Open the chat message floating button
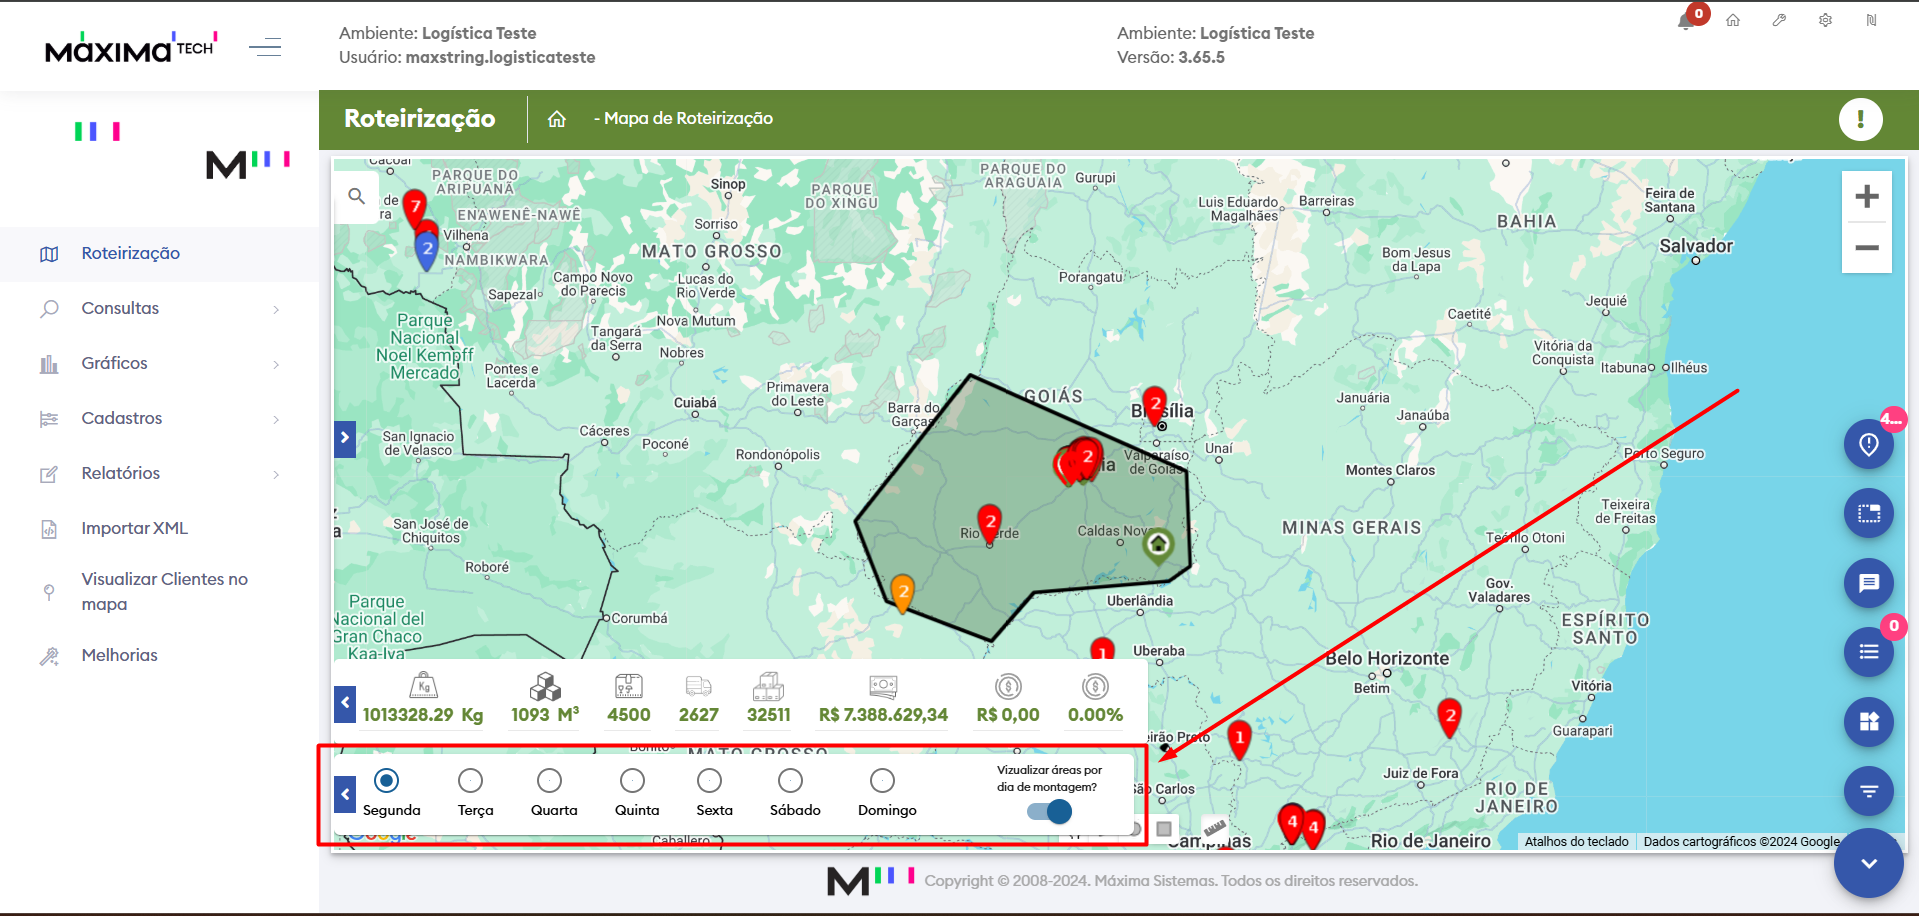This screenshot has height=916, width=1919. coord(1868,583)
